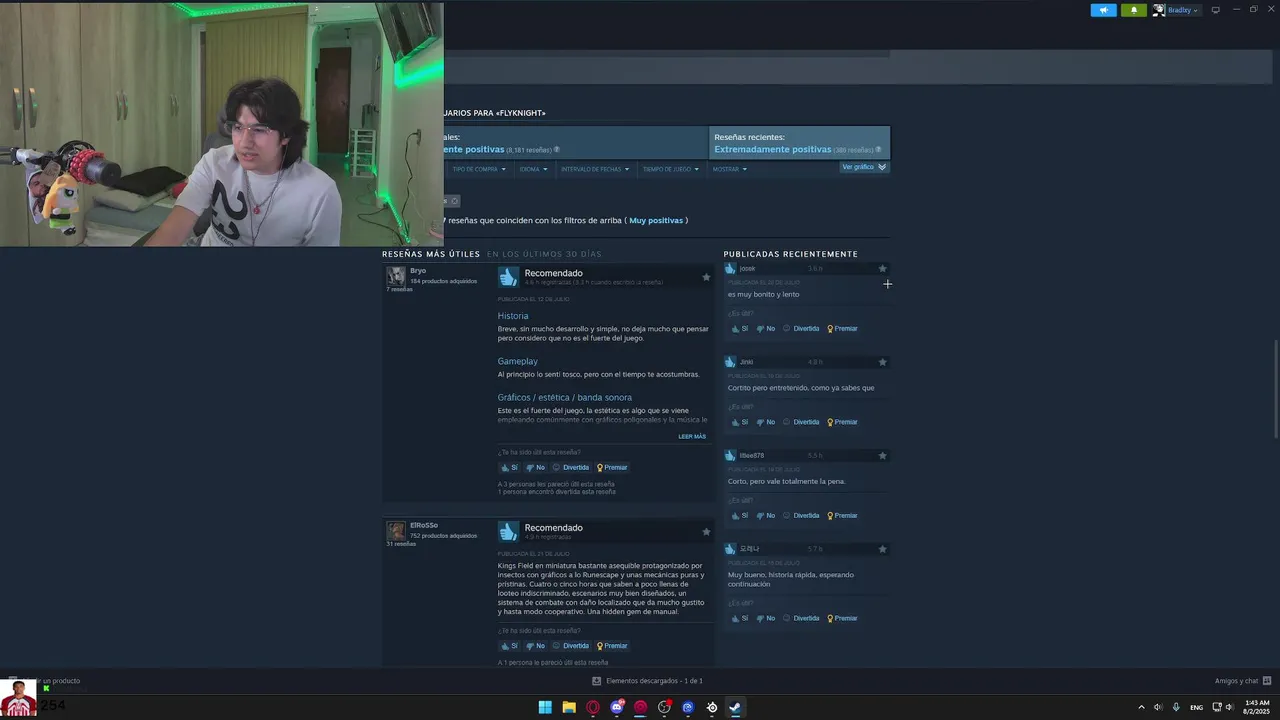The height and width of the screenshot is (720, 1280).
Task: Click the help icon beside 8,181 reseñas
Action: 557,150
